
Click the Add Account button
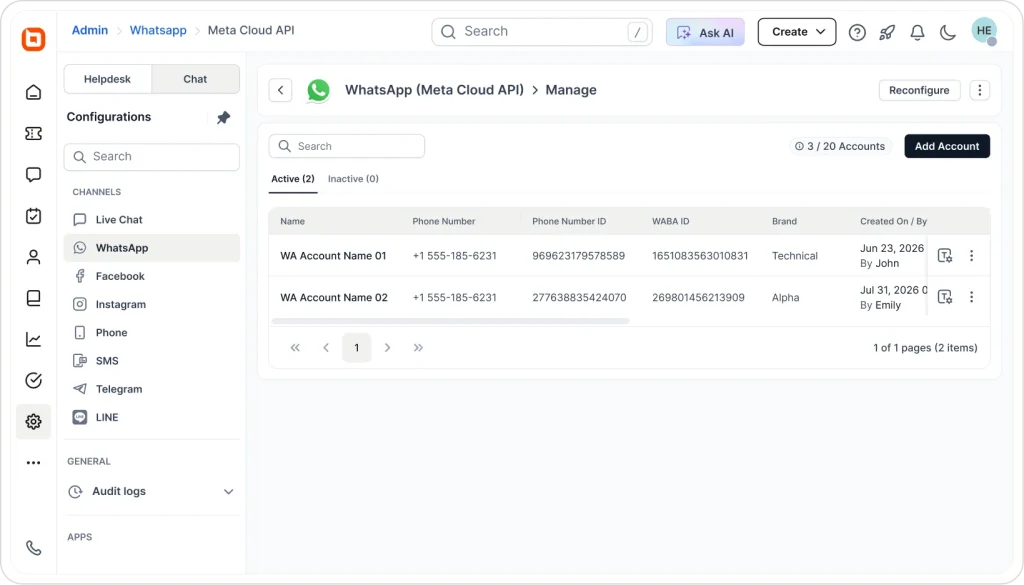coord(947,146)
